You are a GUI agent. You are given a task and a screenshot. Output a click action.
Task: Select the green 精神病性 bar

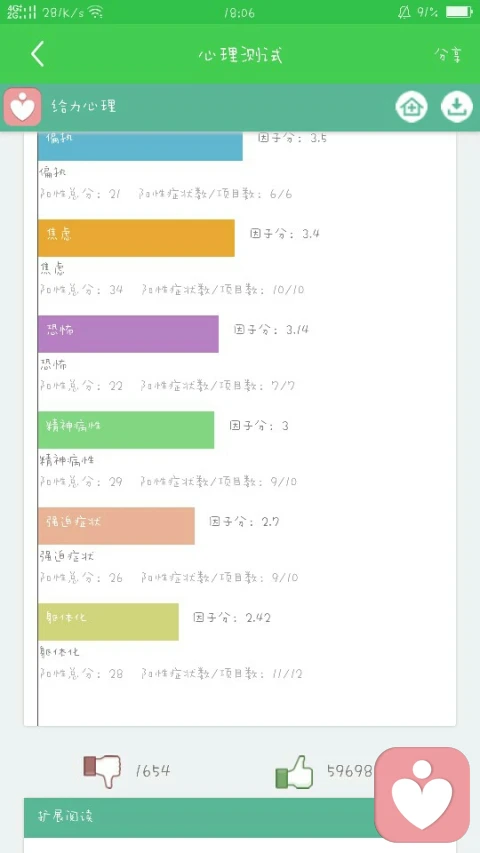pyautogui.click(x=126, y=430)
